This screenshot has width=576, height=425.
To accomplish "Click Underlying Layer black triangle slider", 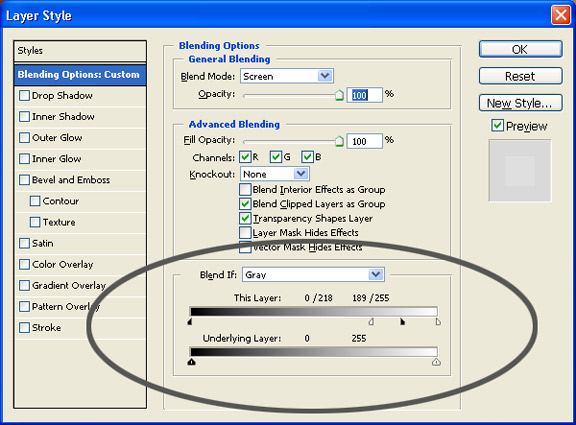I will (191, 362).
